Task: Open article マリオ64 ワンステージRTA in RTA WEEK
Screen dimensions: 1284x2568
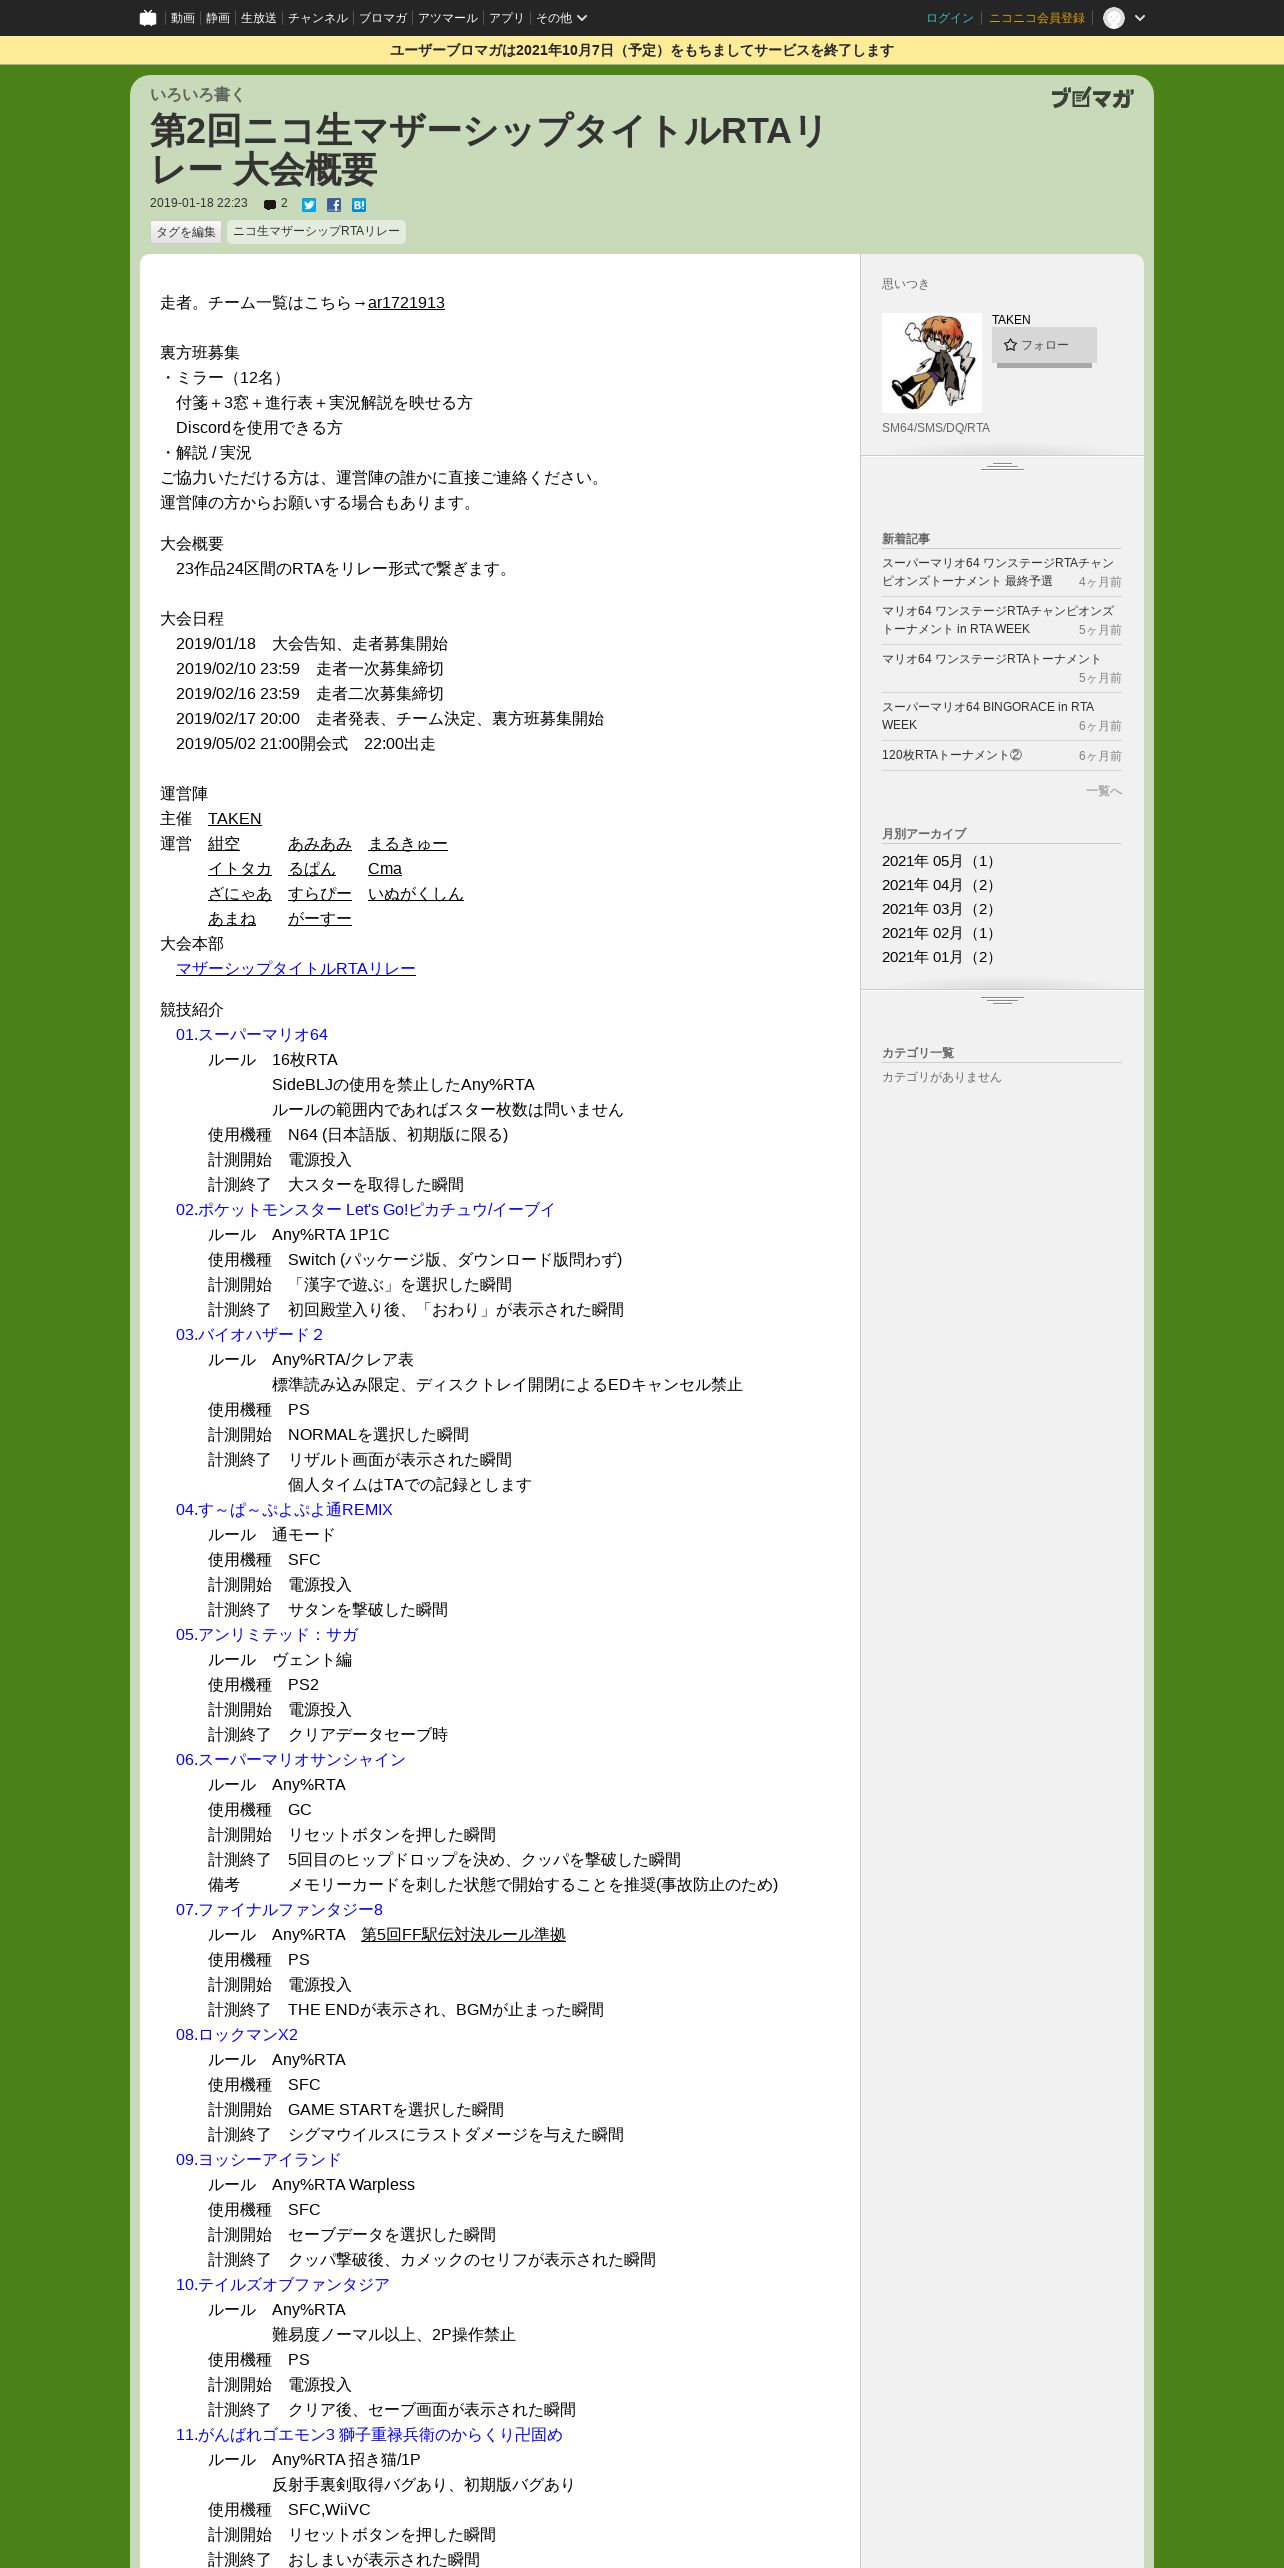Action: [997, 620]
